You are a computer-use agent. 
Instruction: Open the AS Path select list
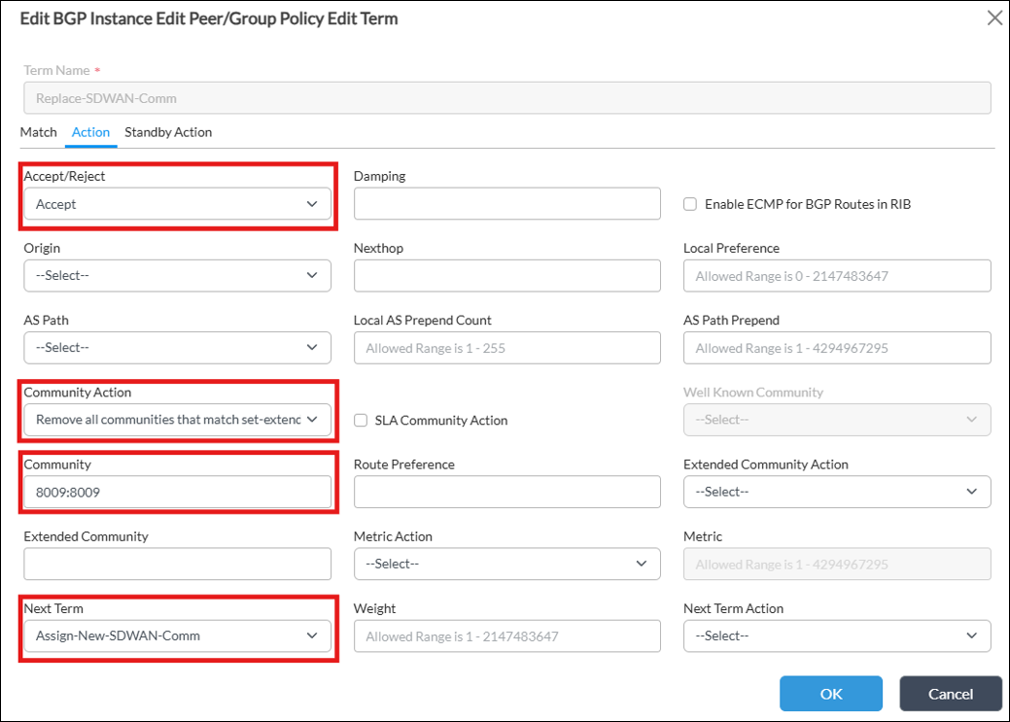pos(177,348)
